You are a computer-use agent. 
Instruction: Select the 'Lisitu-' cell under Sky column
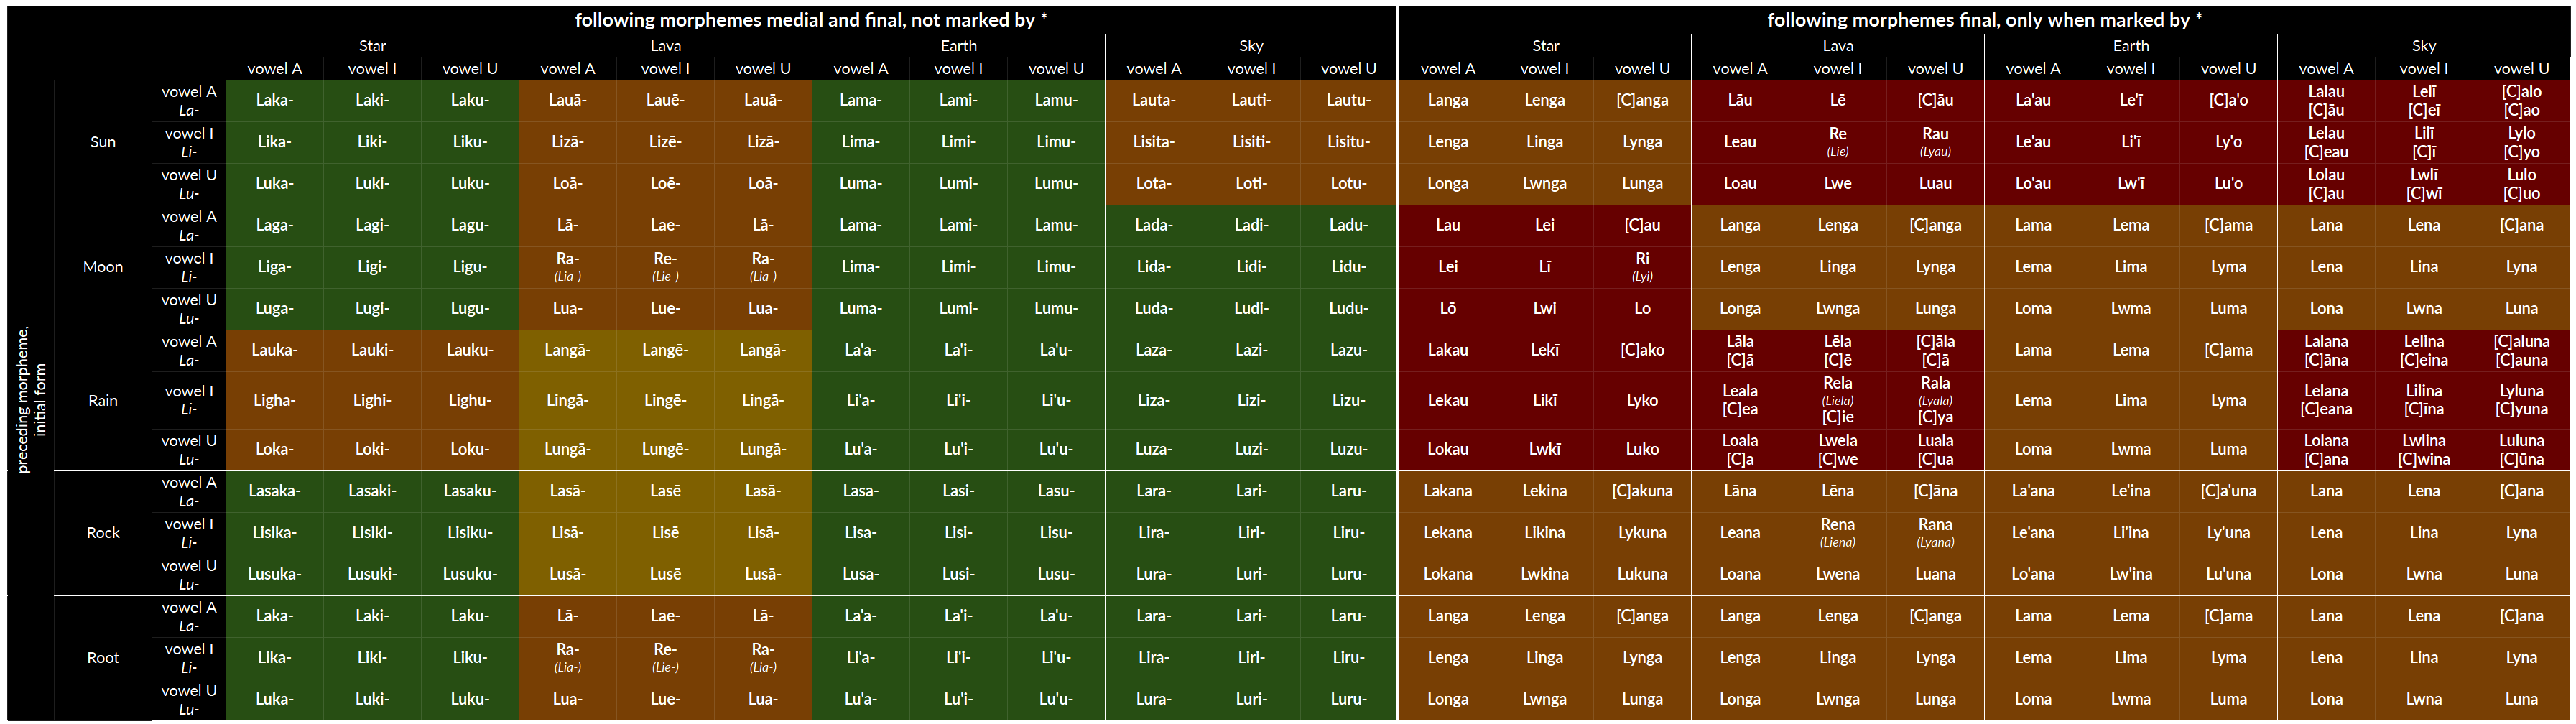coord(1348,142)
